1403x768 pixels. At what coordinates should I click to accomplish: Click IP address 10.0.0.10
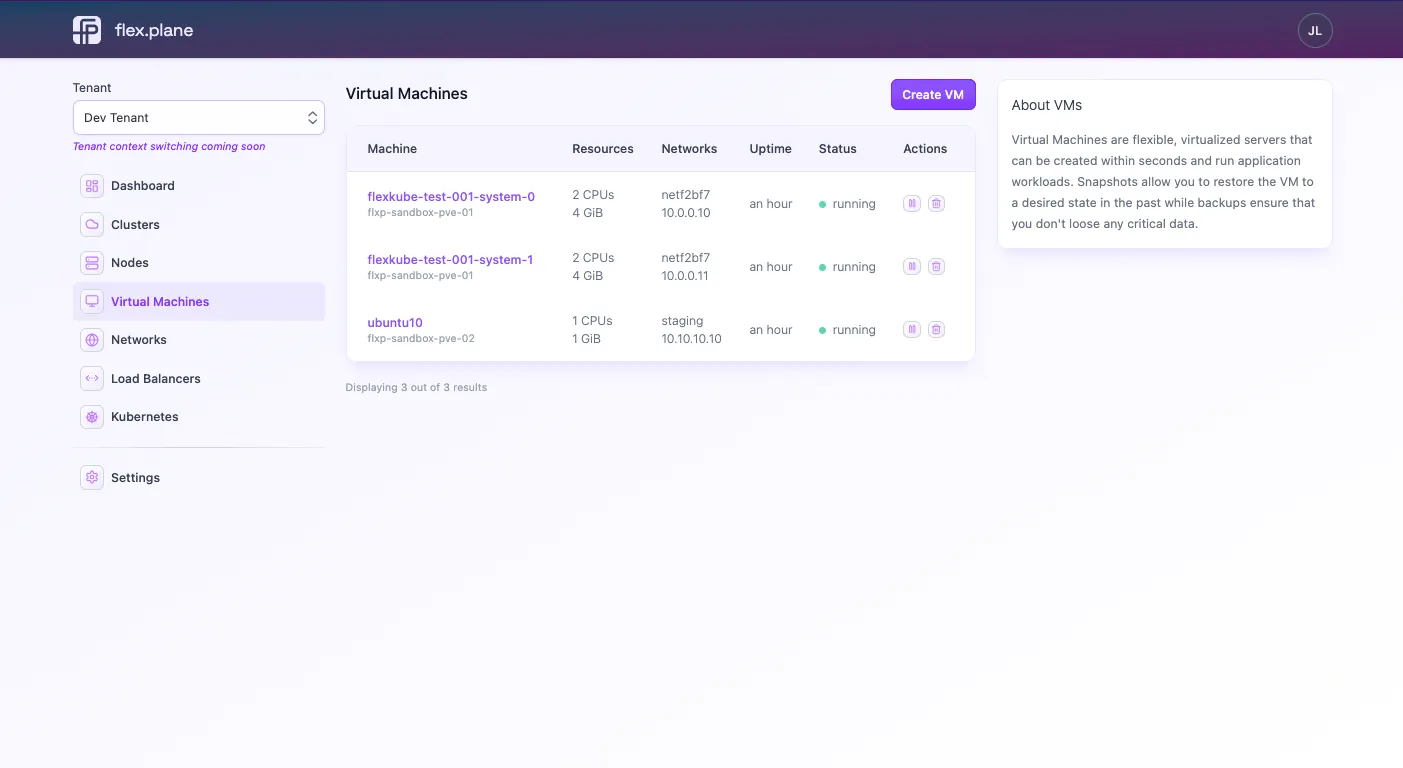tap(686, 213)
